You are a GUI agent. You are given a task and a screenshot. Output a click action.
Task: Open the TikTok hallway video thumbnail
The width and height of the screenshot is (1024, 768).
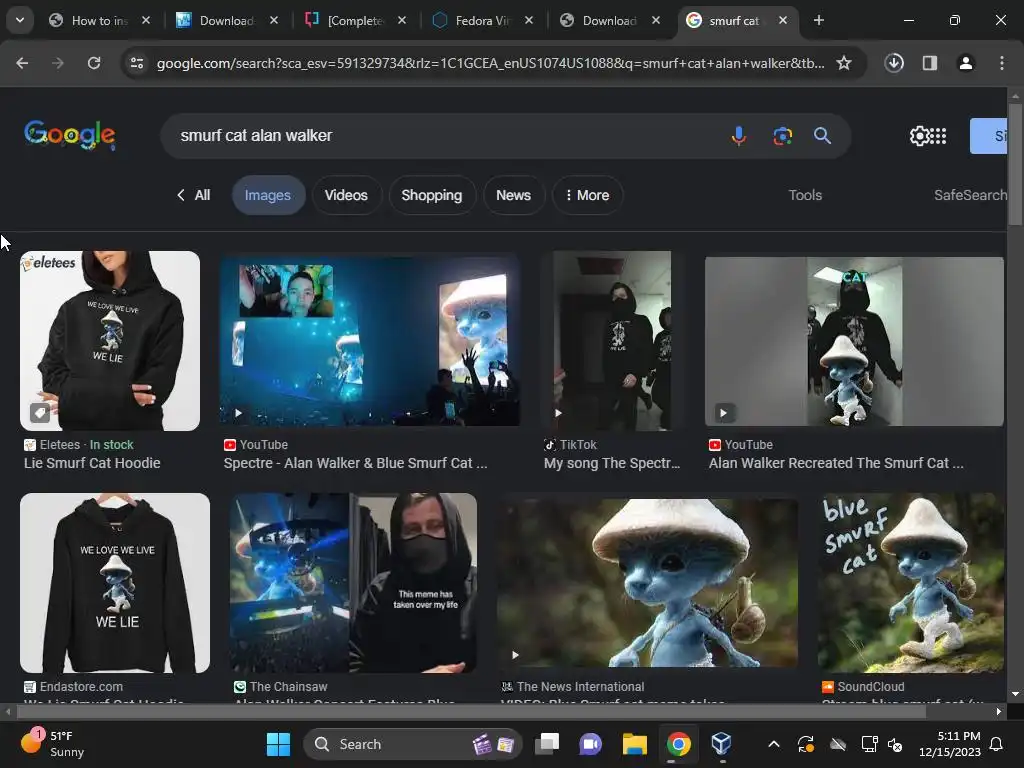pyautogui.click(x=612, y=340)
